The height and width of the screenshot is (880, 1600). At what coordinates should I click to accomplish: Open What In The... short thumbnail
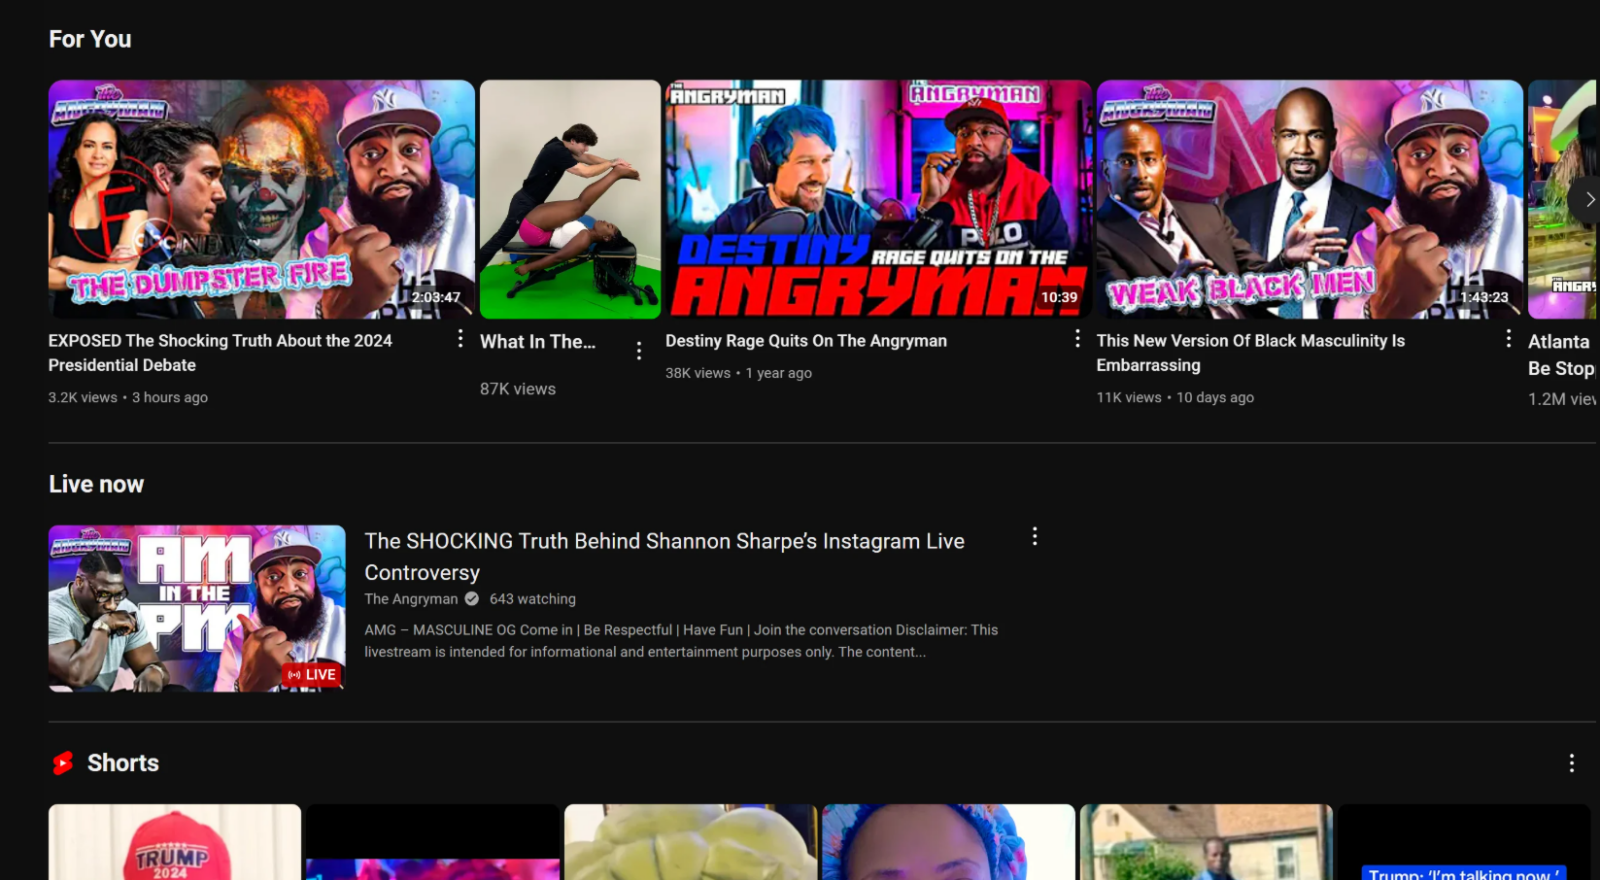coord(570,199)
